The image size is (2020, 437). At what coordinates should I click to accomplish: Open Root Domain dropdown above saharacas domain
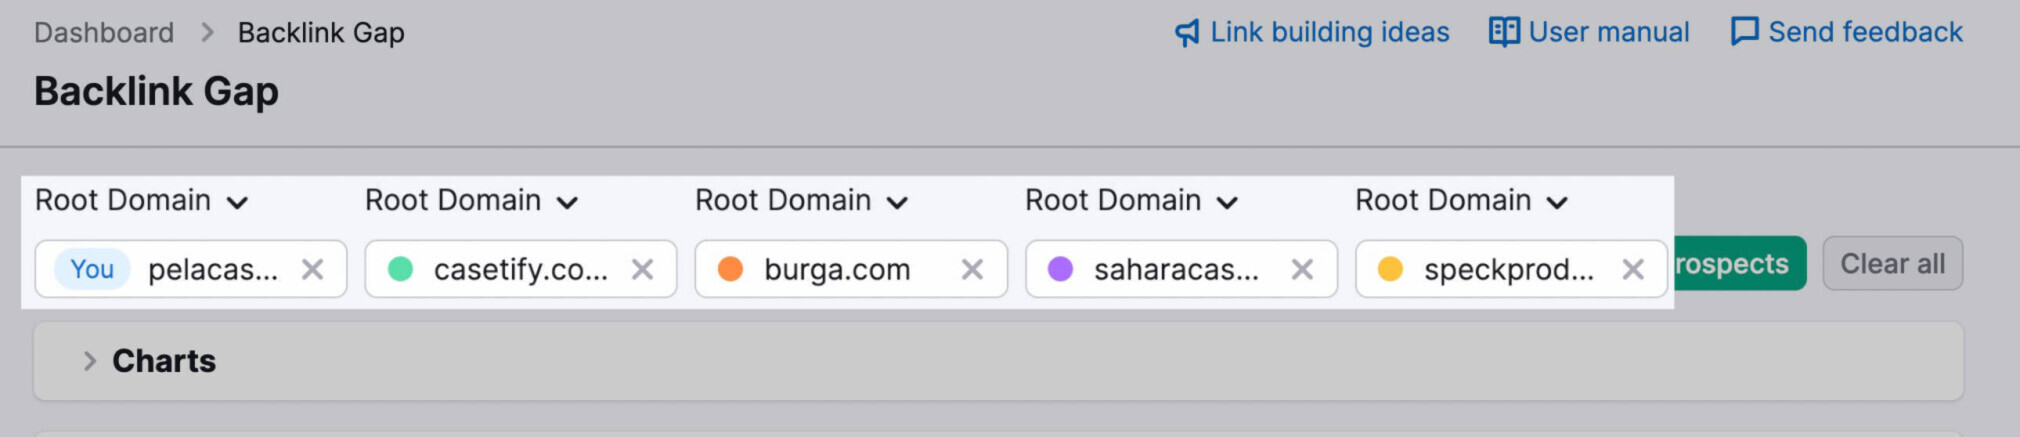click(x=1131, y=201)
